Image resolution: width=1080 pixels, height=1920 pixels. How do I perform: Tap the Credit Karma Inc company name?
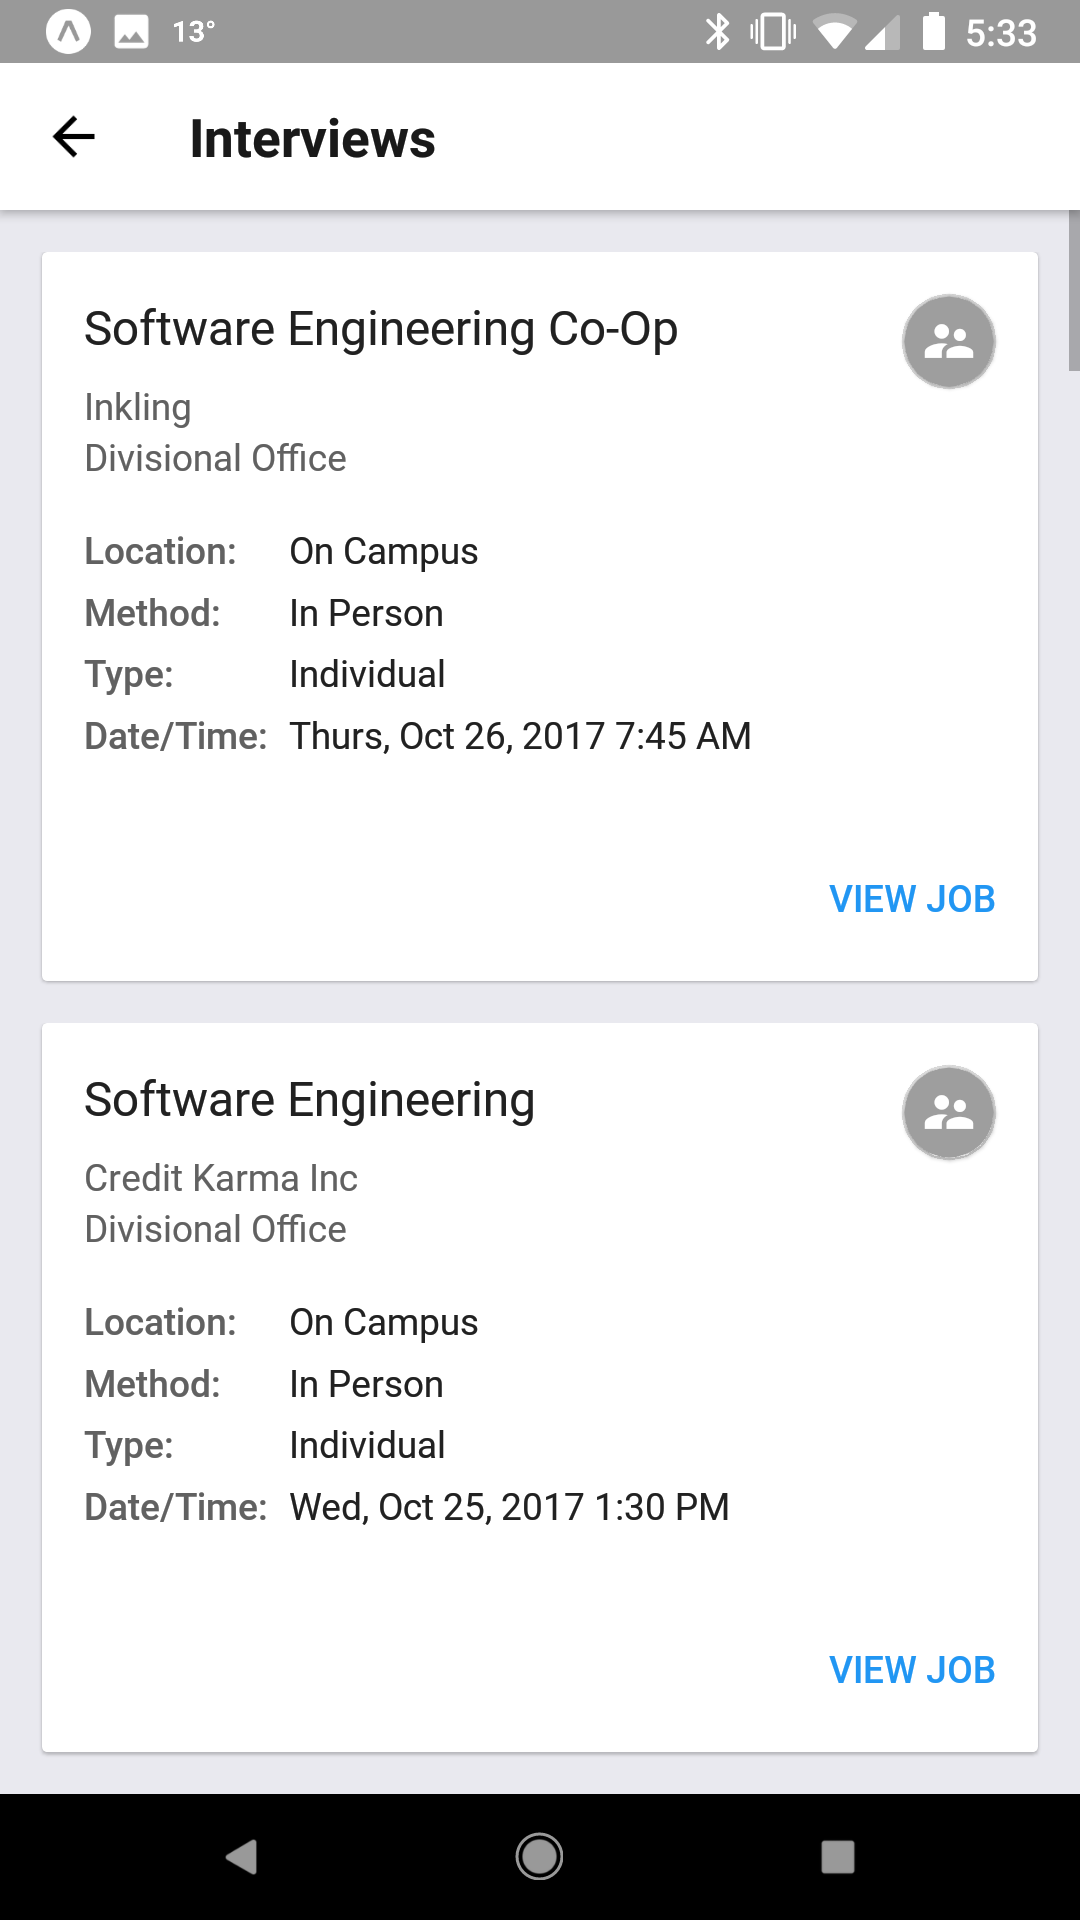[221, 1178]
